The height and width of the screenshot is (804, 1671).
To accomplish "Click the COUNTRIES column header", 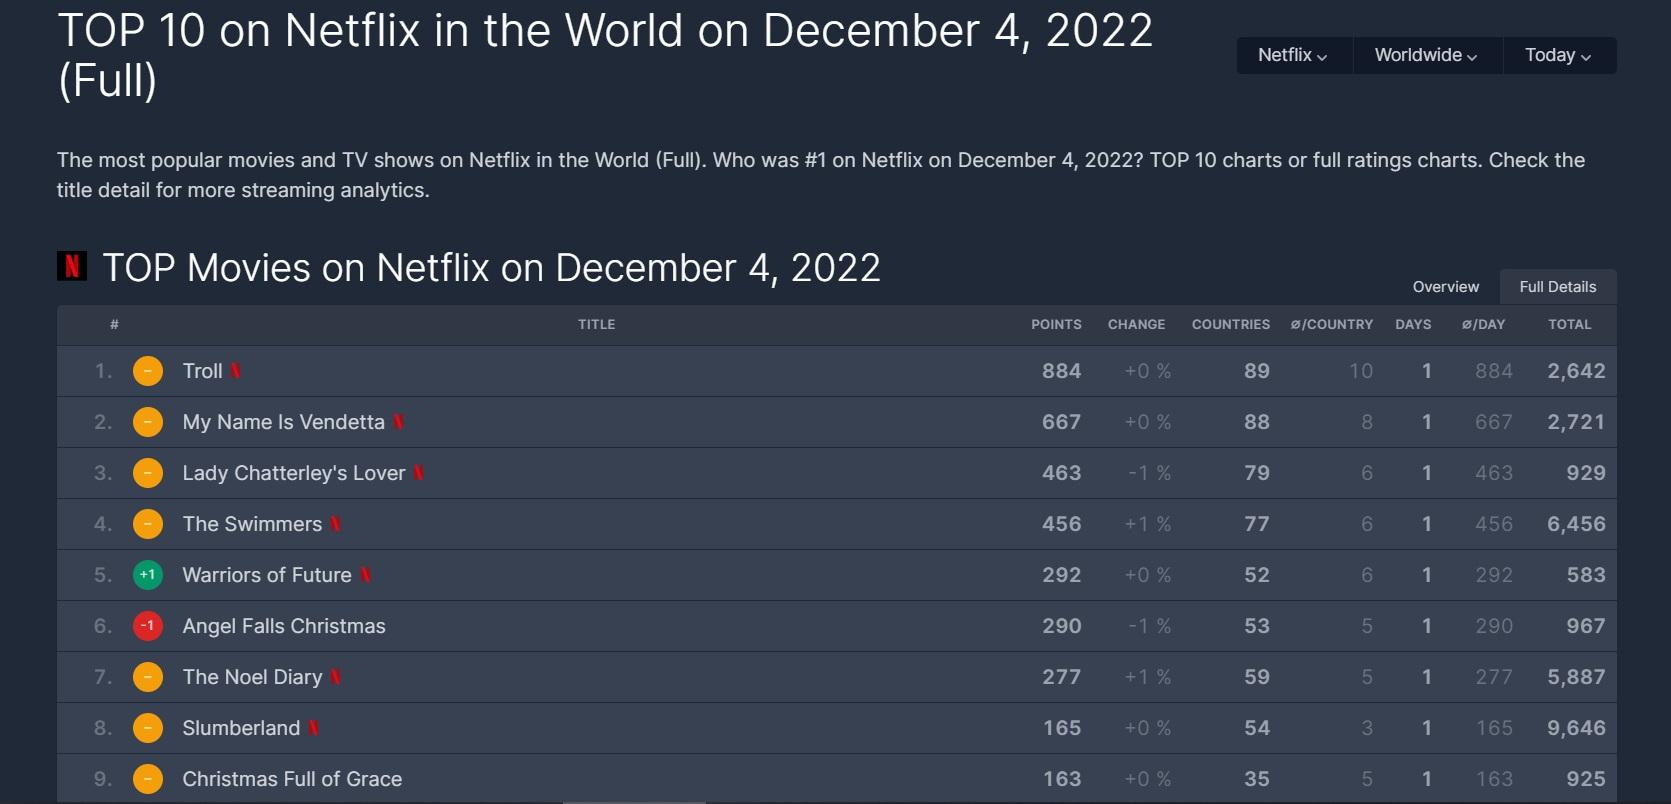I will [1230, 324].
